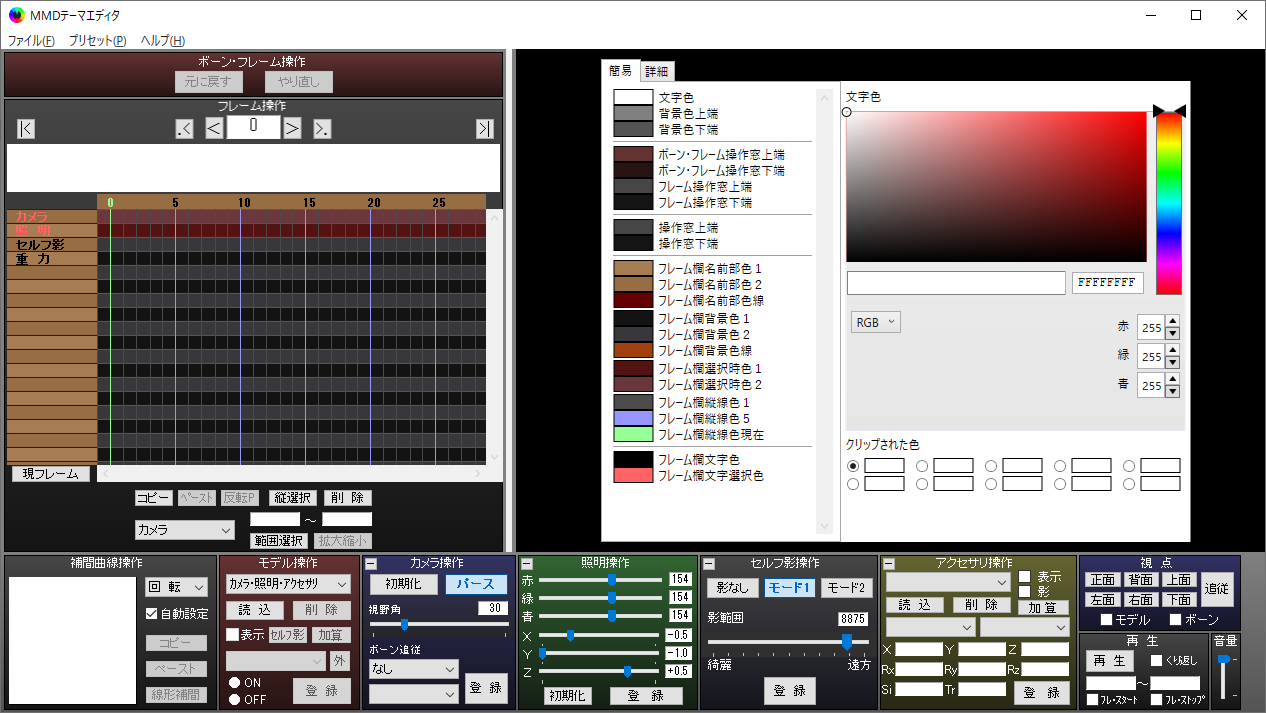Click the 縦選択 selection button
The image size is (1266, 713).
pyautogui.click(x=294, y=497)
